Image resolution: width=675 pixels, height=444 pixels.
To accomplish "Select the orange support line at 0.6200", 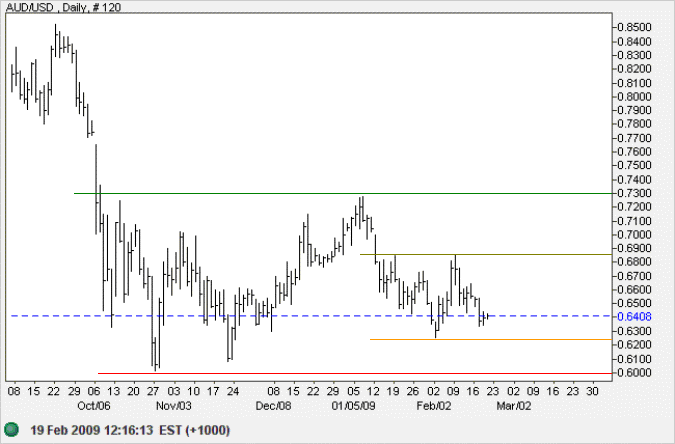I will coord(491,339).
